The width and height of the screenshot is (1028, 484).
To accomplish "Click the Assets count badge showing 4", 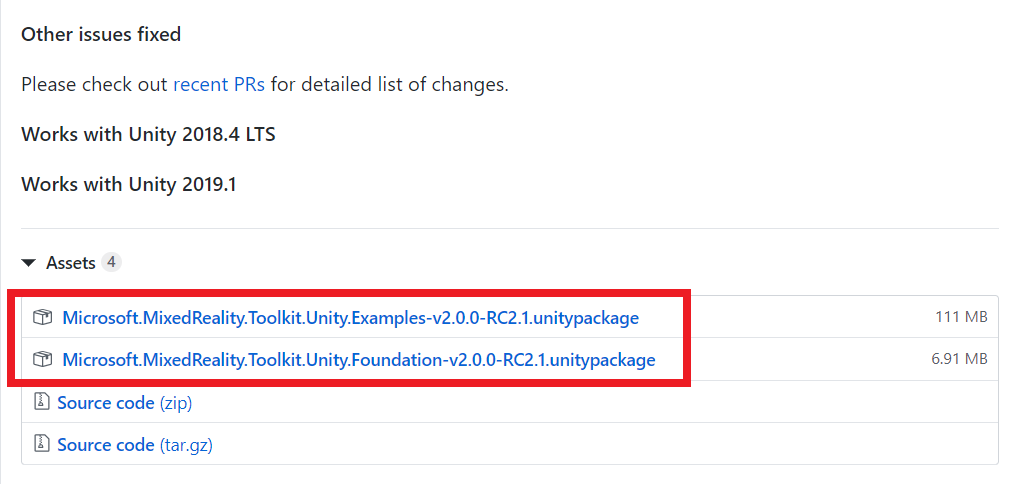I will (111, 263).
